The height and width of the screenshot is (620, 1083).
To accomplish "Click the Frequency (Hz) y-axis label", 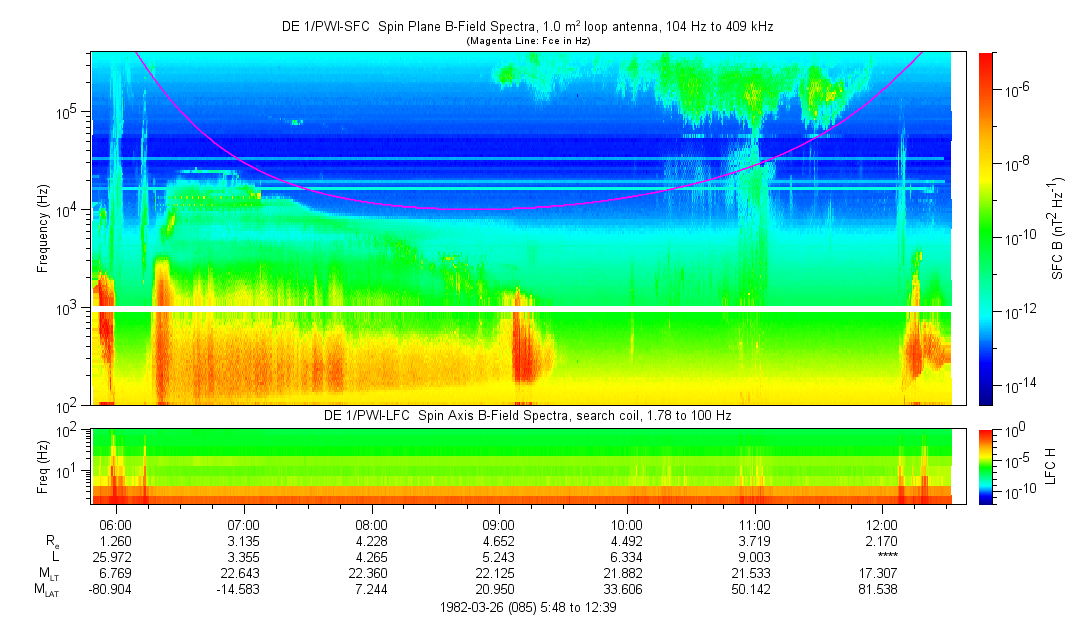I will click(43, 228).
